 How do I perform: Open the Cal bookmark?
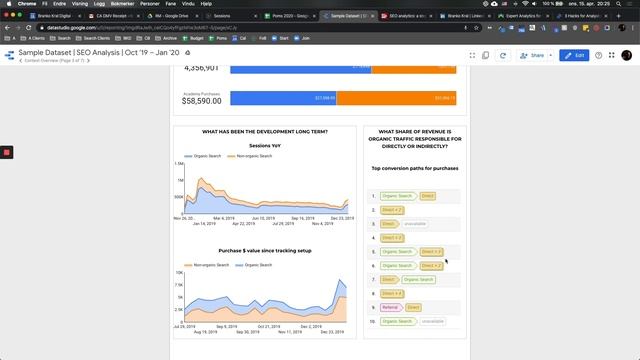239,38
